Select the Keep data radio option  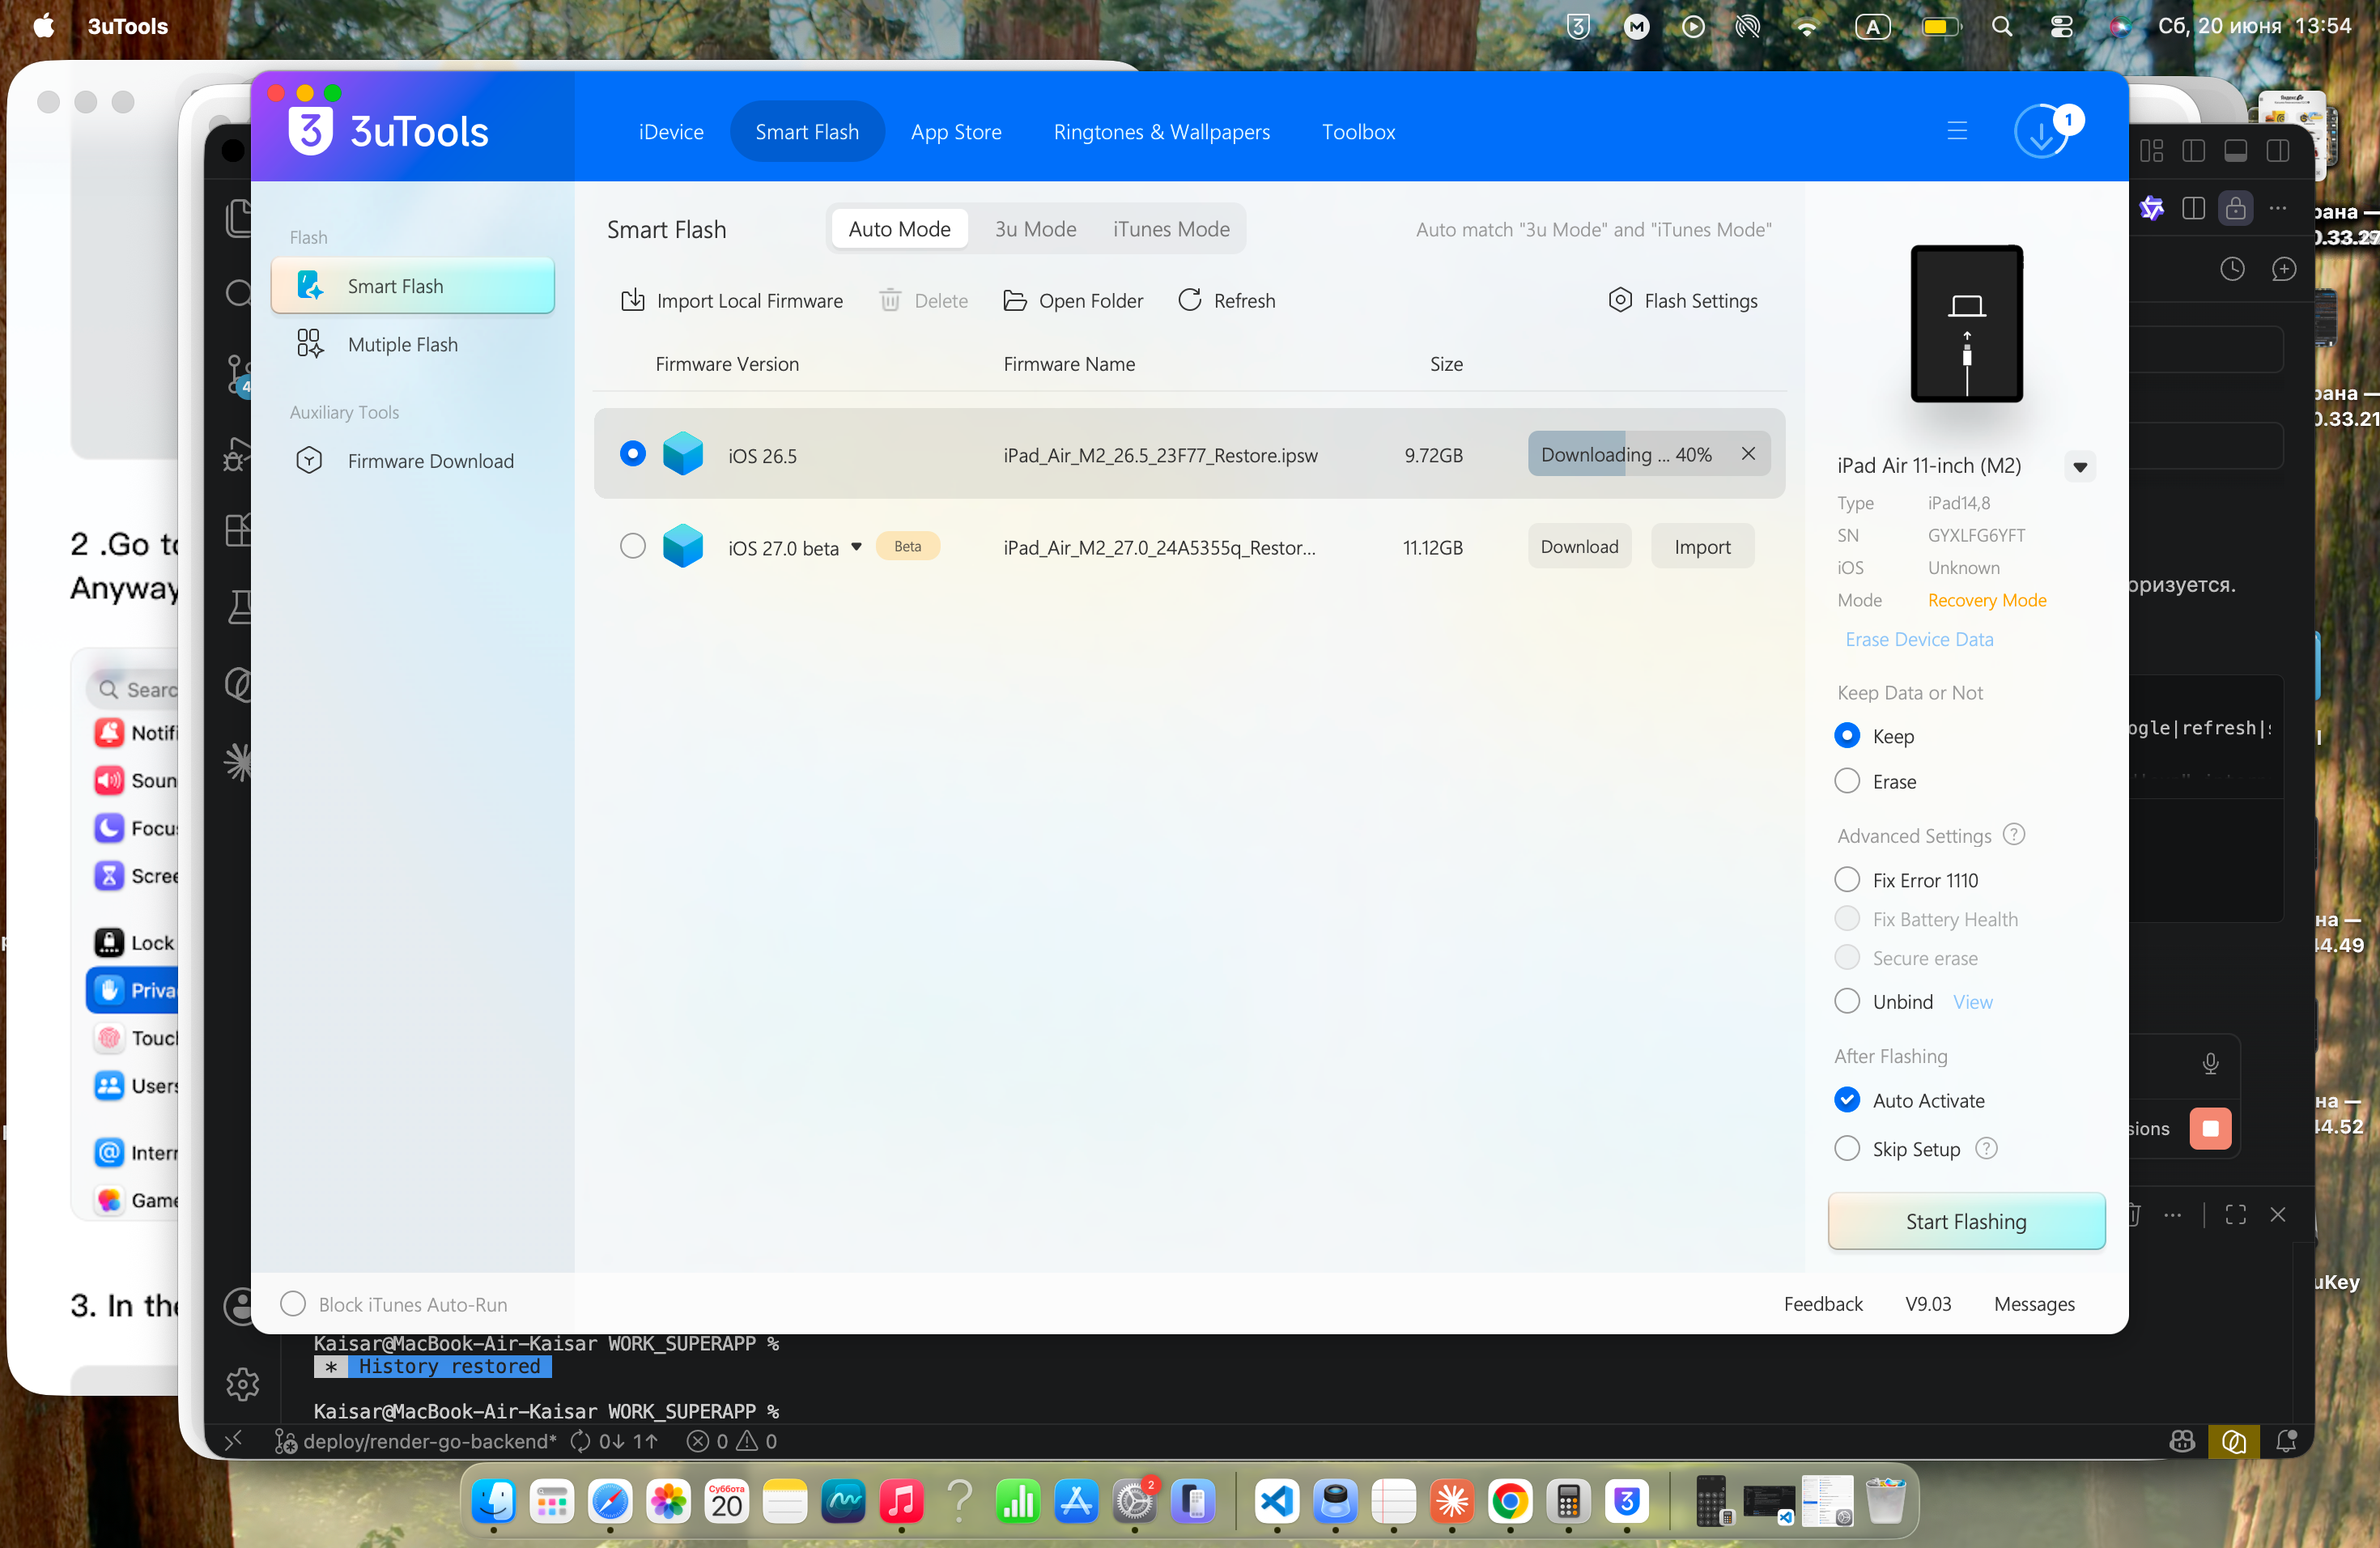1847,735
